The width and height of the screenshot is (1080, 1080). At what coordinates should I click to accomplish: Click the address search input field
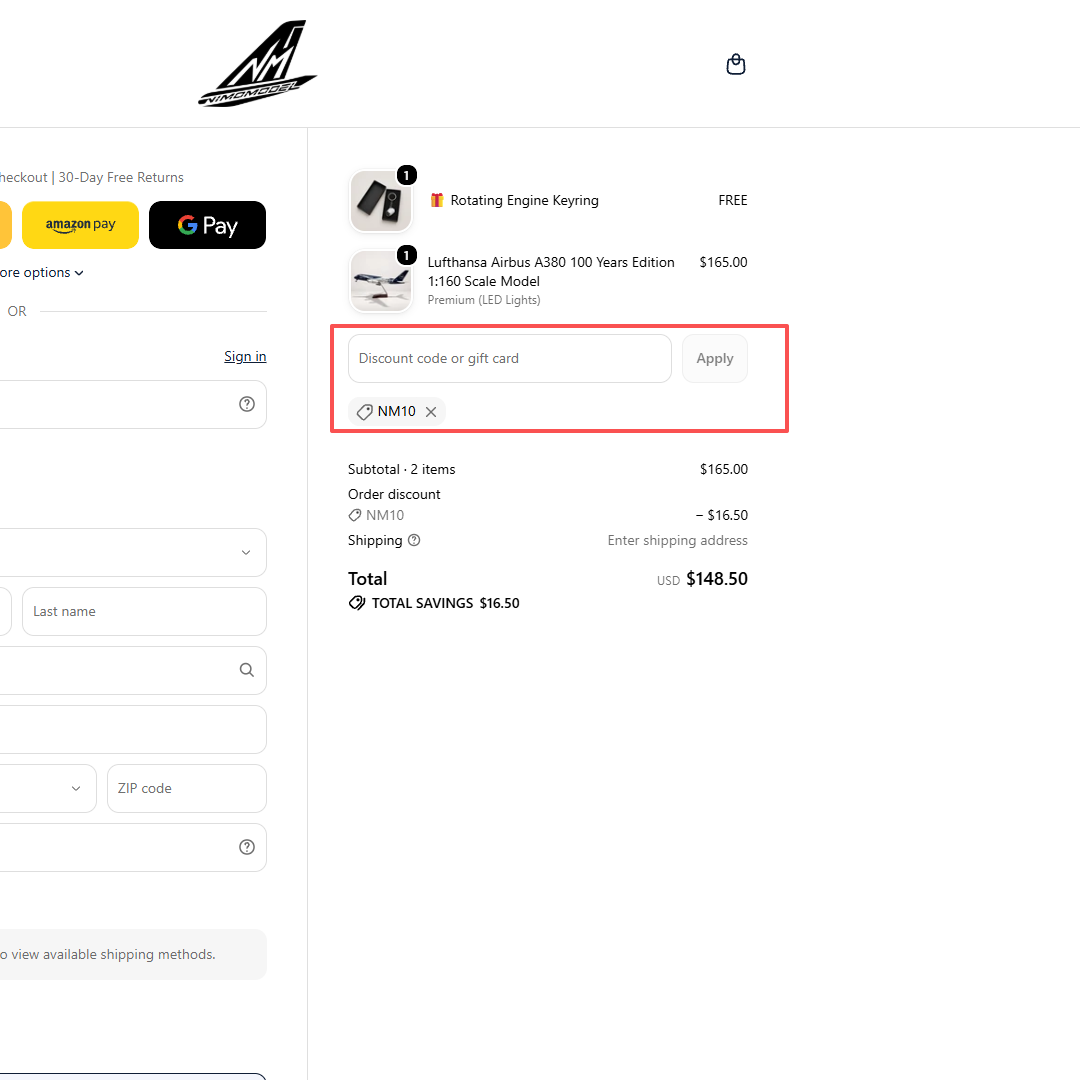tap(133, 670)
